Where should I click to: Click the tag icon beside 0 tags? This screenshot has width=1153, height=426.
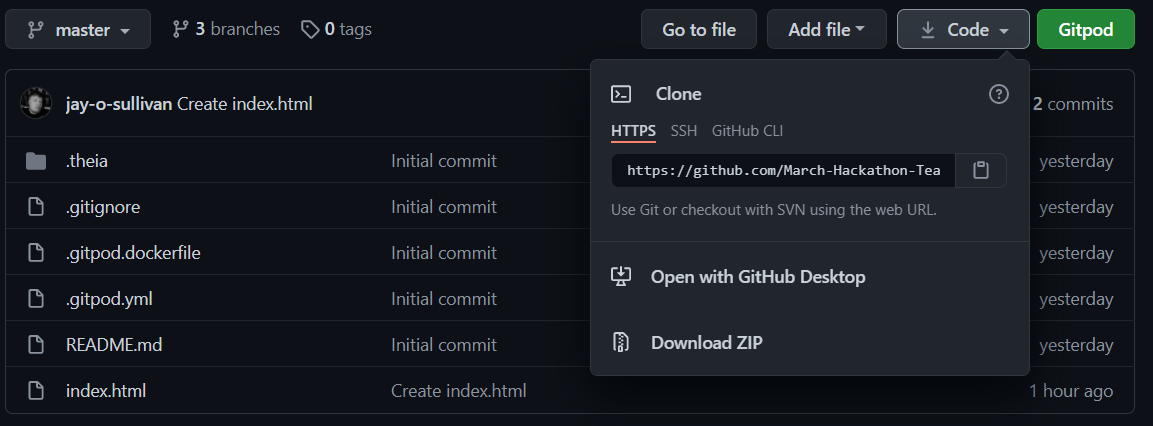pyautogui.click(x=310, y=29)
